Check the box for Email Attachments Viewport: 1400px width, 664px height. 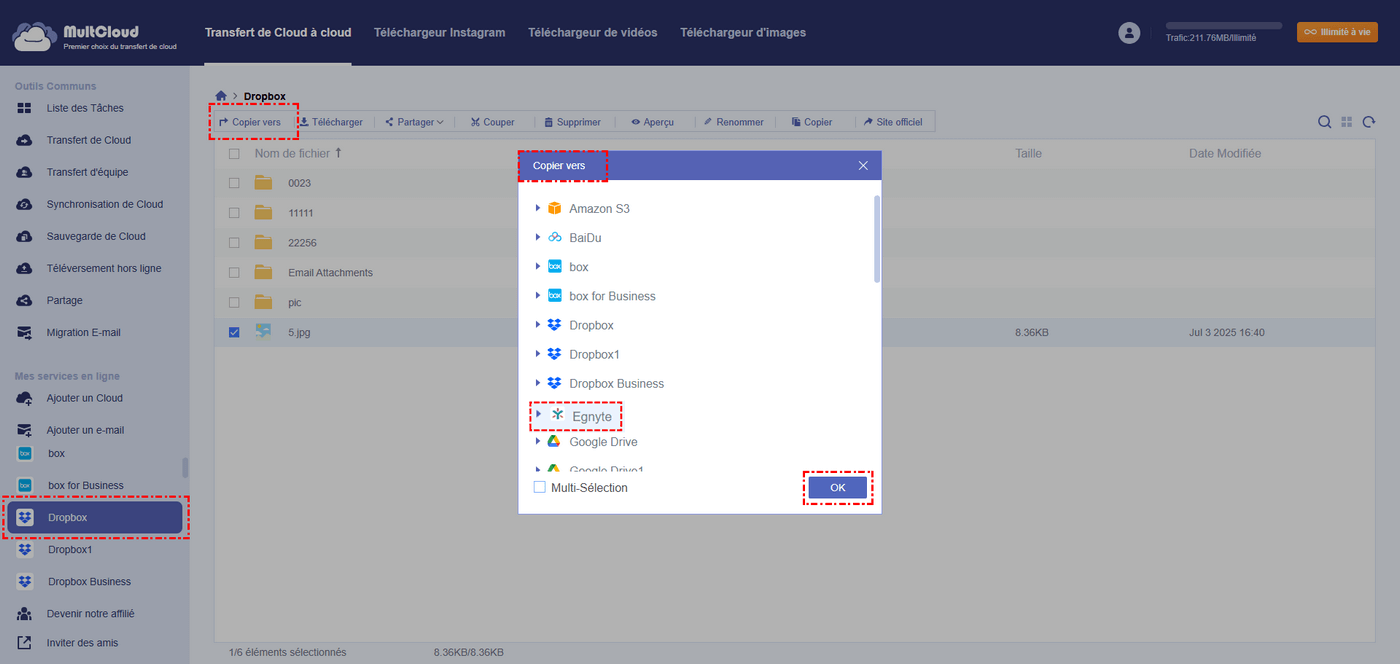pyautogui.click(x=234, y=272)
